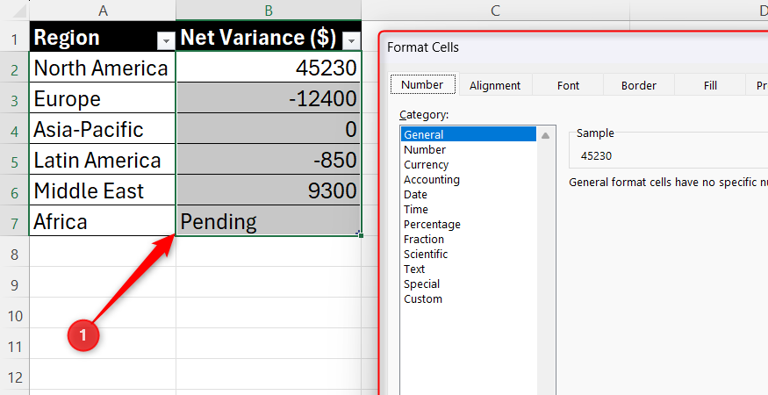This screenshot has height=395, width=768.
Task: Select the Fraction category
Action: (x=468, y=239)
